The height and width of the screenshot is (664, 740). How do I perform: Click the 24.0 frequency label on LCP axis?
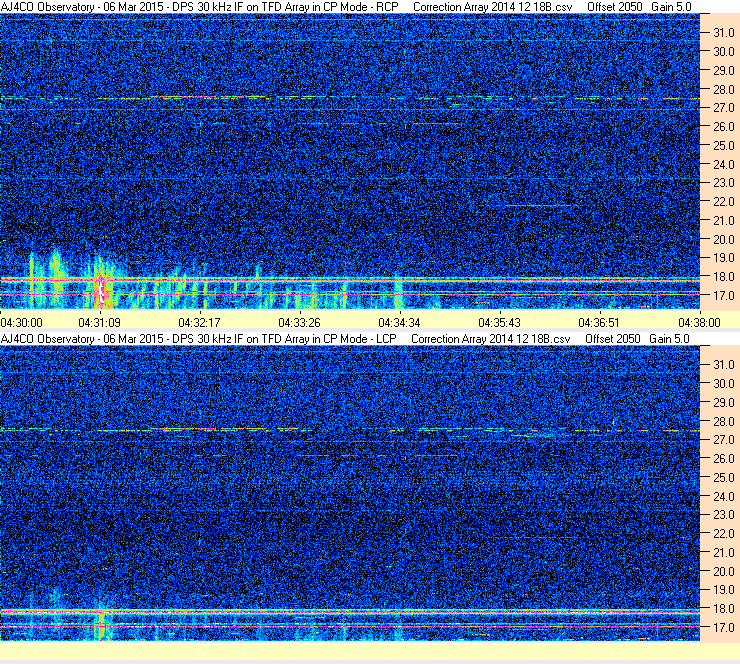click(723, 496)
